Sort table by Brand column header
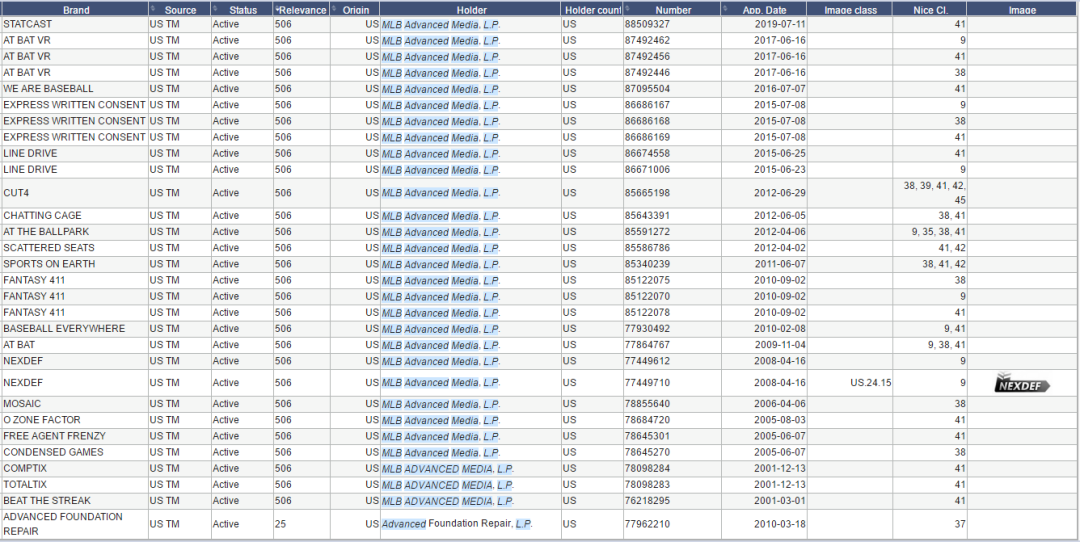Image resolution: width=1080 pixels, height=542 pixels. (74, 10)
